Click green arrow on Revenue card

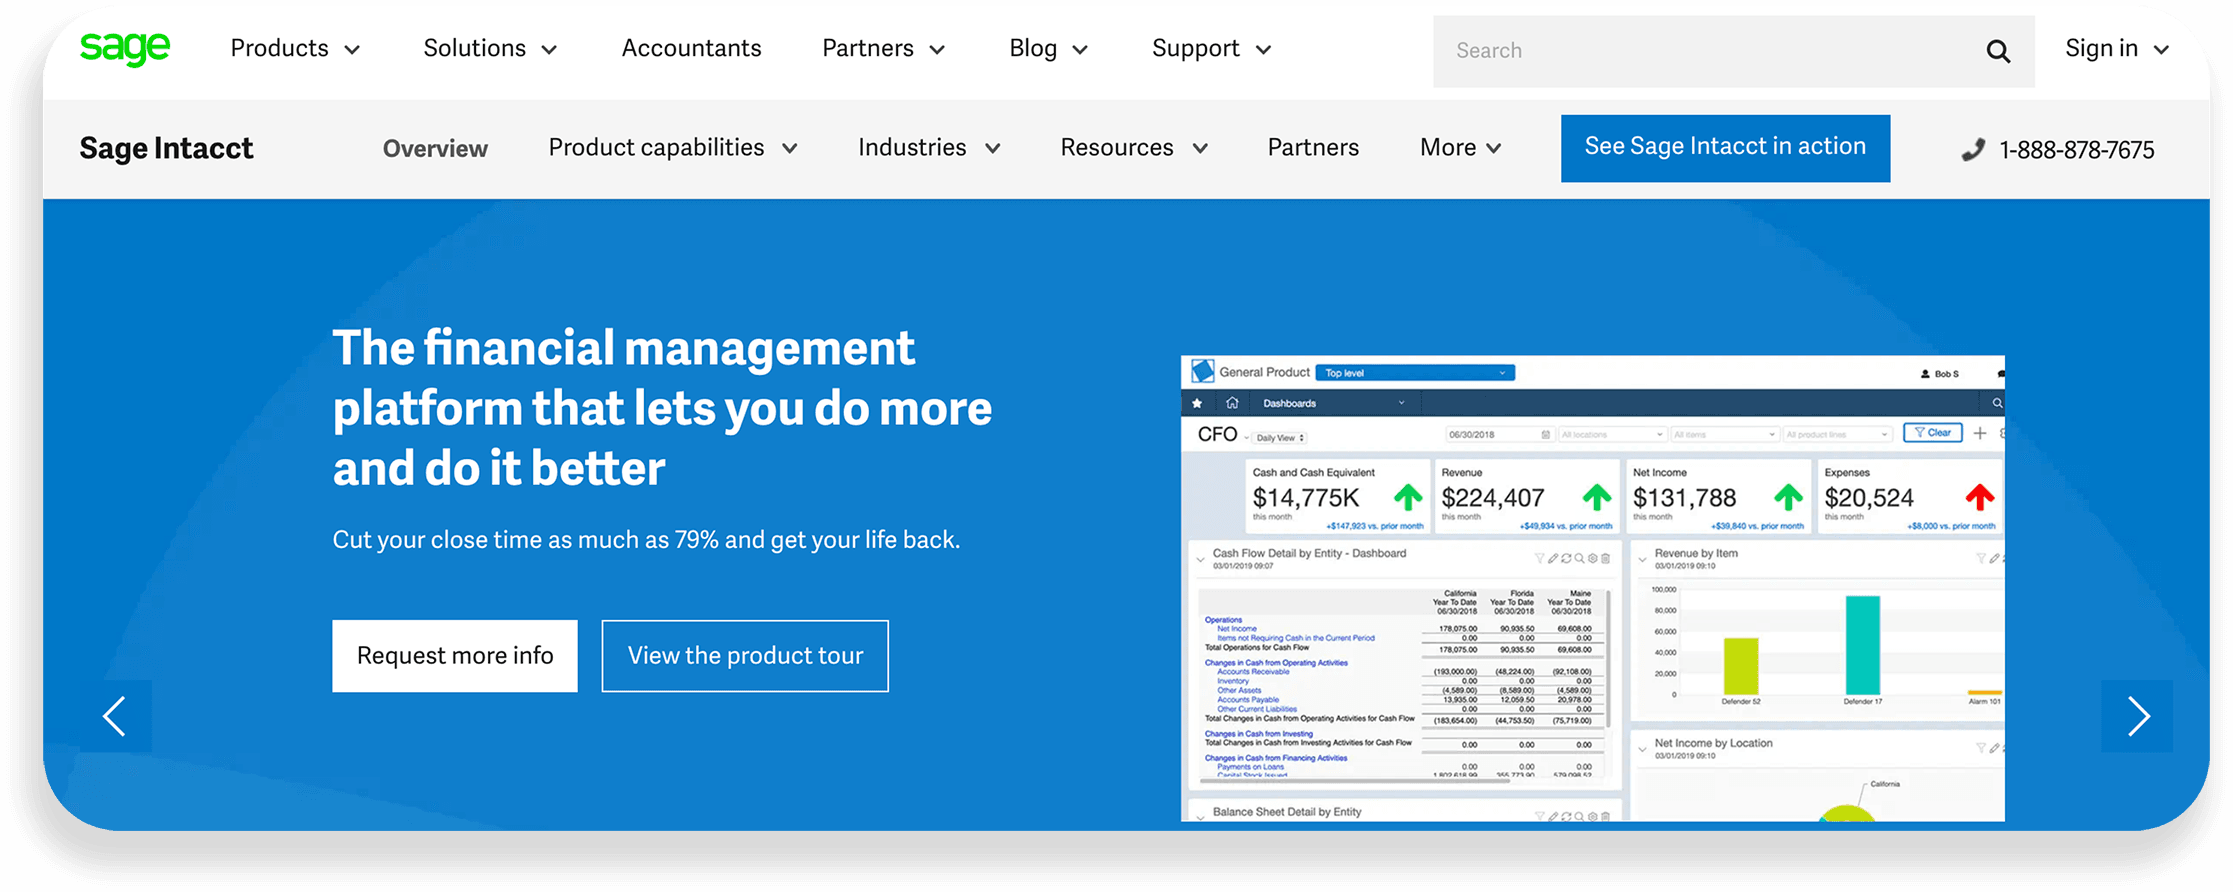[1597, 497]
